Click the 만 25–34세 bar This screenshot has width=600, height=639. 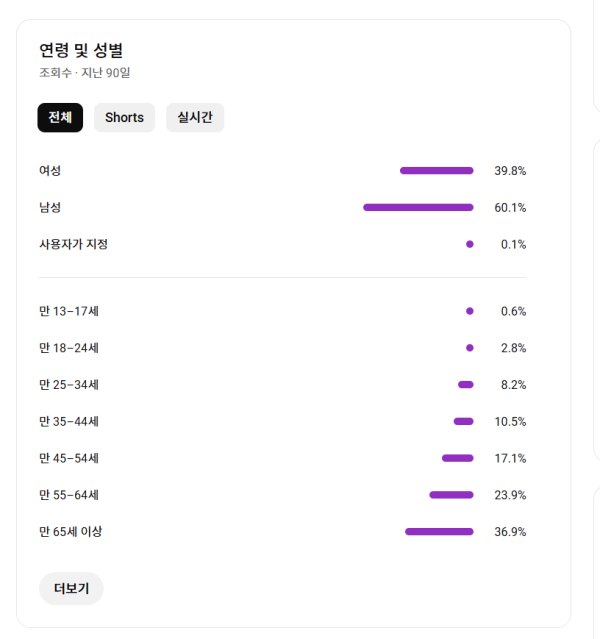pos(466,385)
